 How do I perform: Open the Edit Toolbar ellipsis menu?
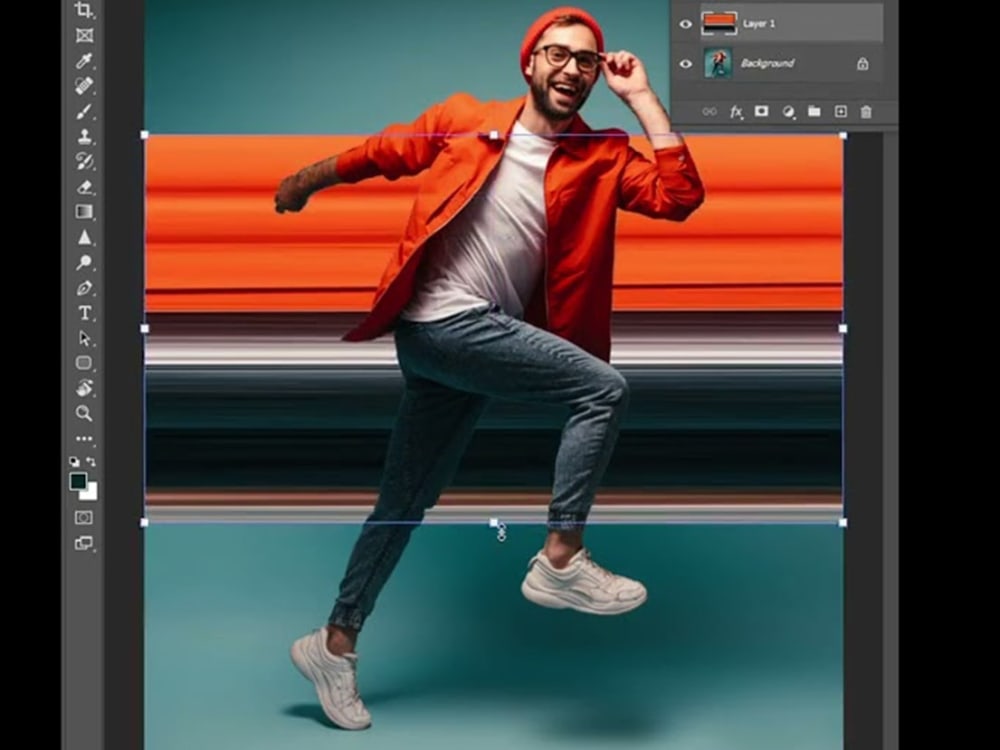coord(85,437)
